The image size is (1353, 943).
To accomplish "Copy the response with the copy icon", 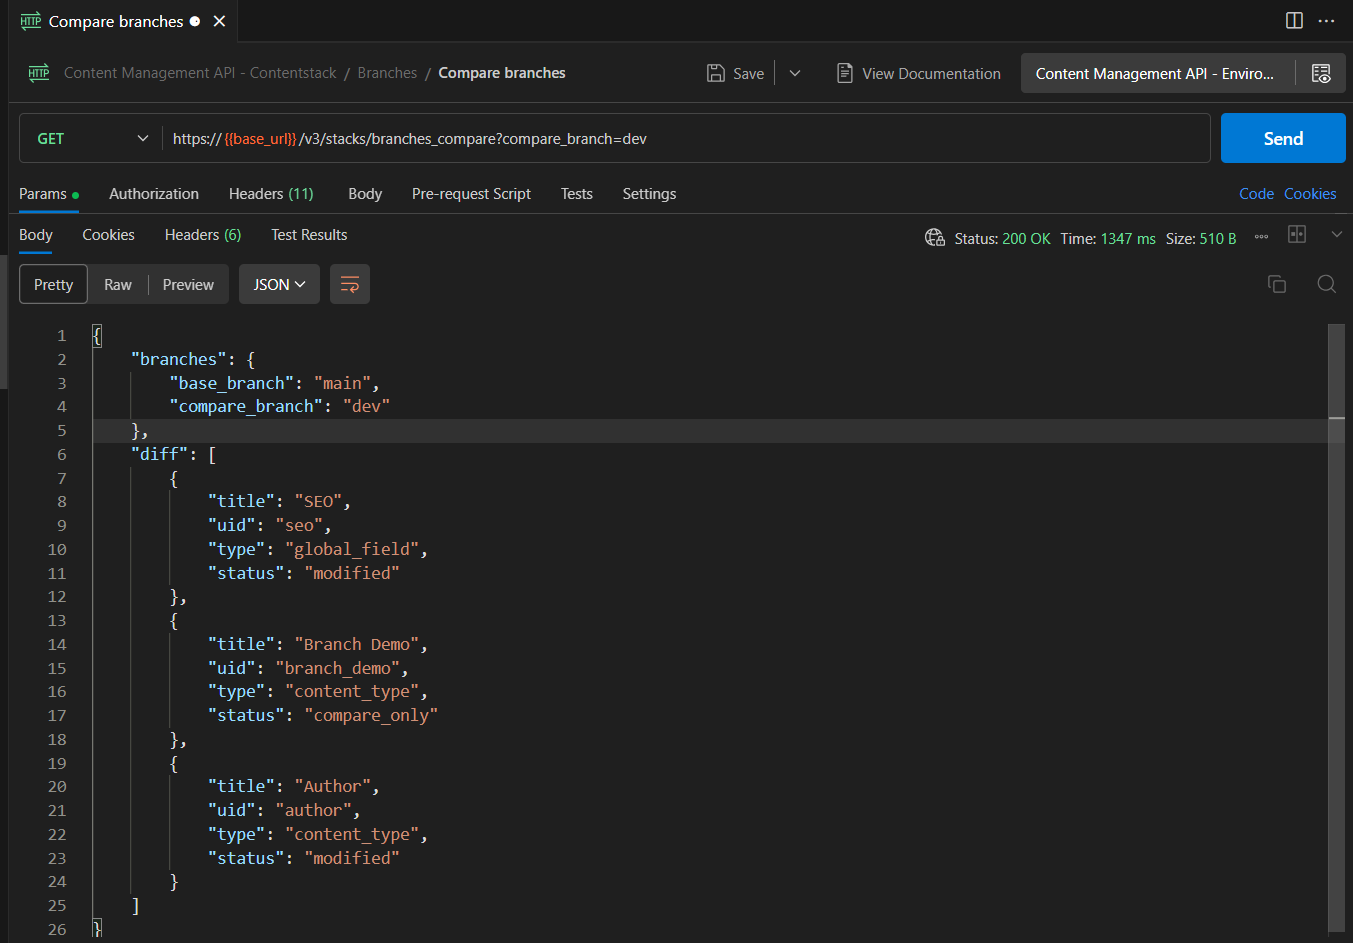I will pyautogui.click(x=1277, y=284).
